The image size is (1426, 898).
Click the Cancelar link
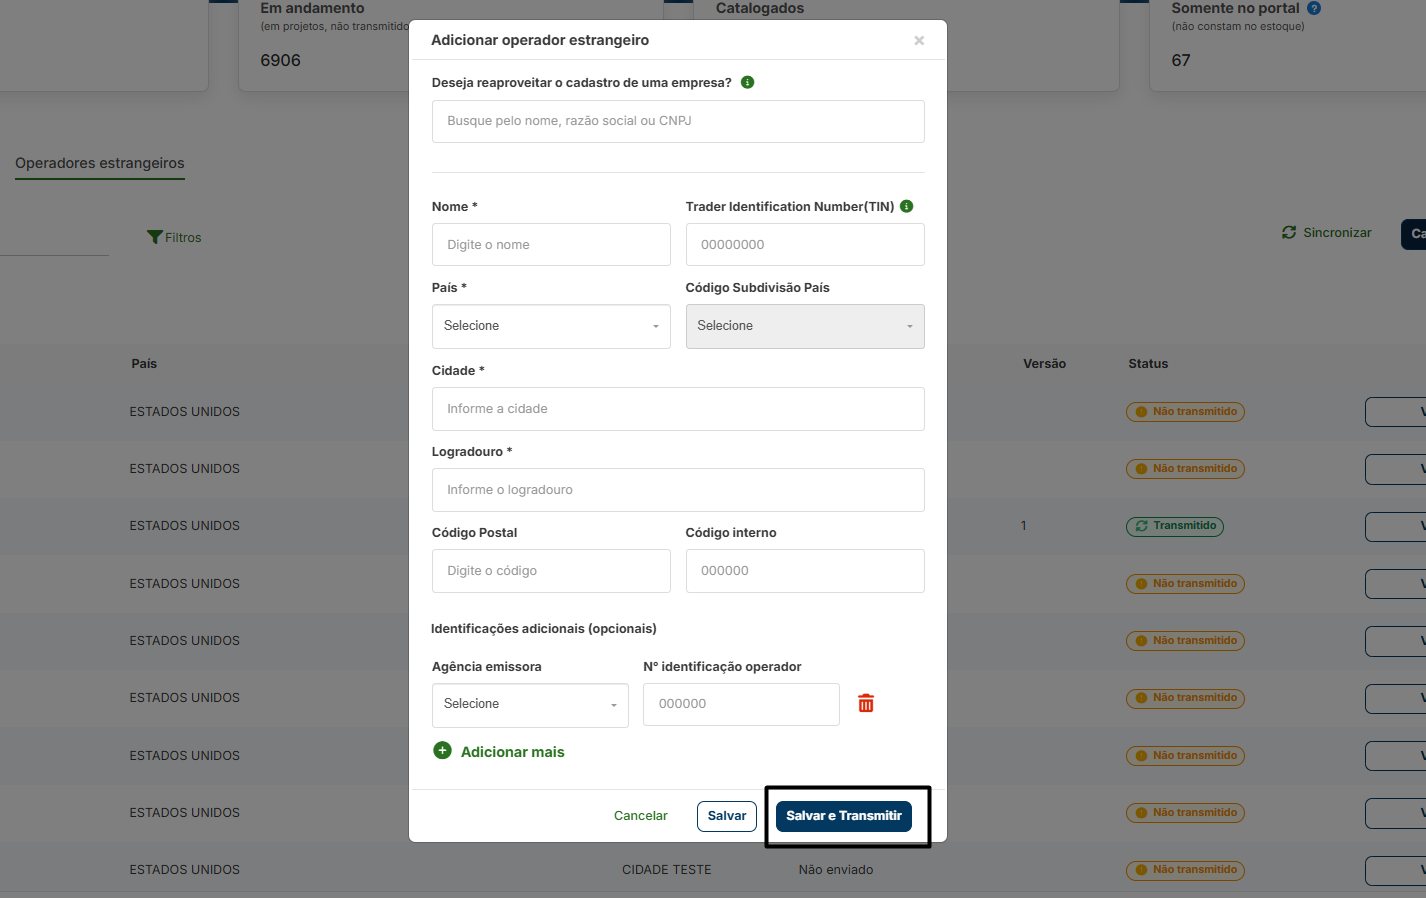coord(640,816)
